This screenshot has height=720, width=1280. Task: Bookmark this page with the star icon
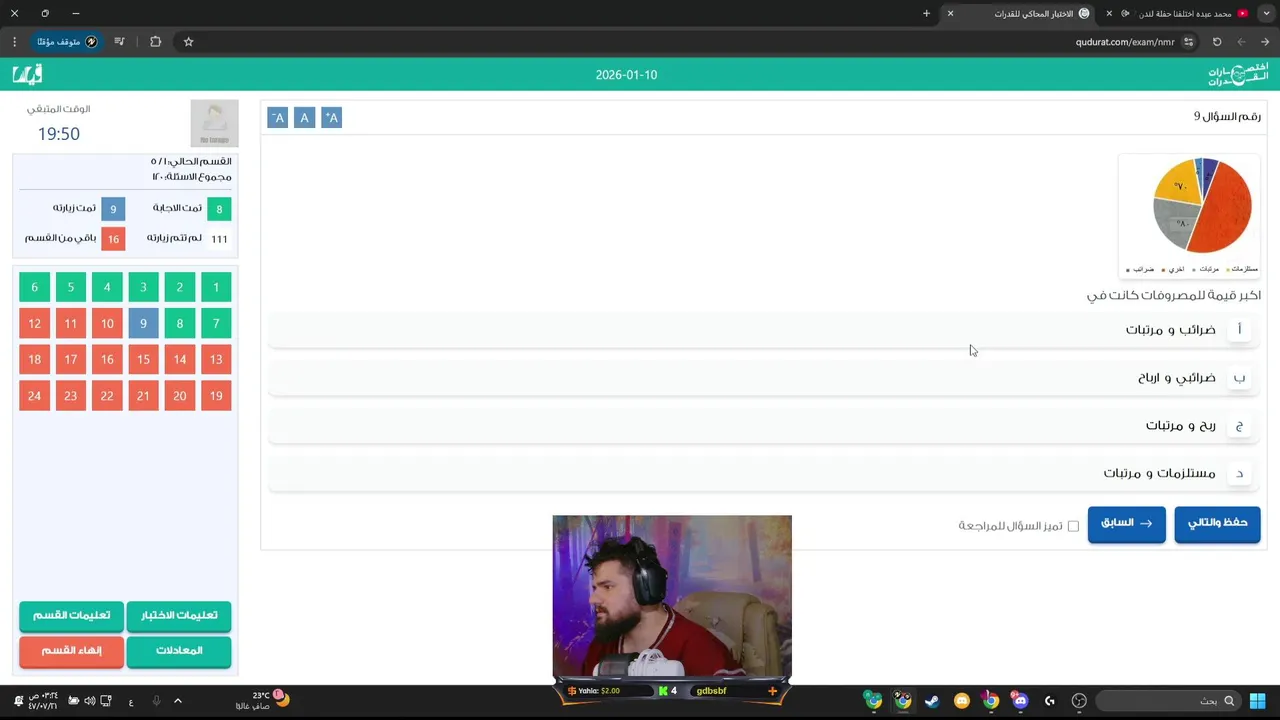[x=188, y=42]
